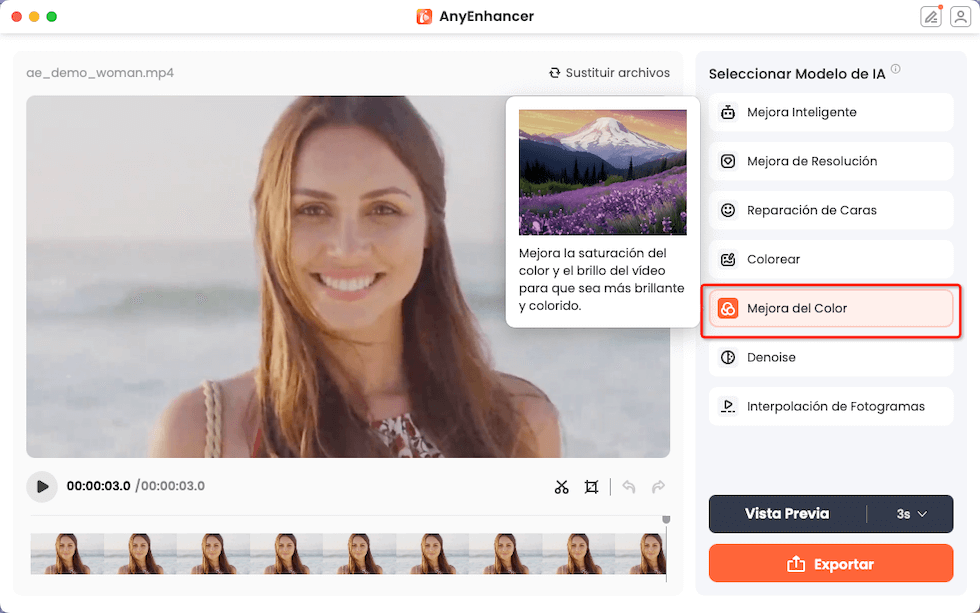Open the trim tool with scissors icon
Viewport: 980px width, 613px height.
(x=562, y=487)
